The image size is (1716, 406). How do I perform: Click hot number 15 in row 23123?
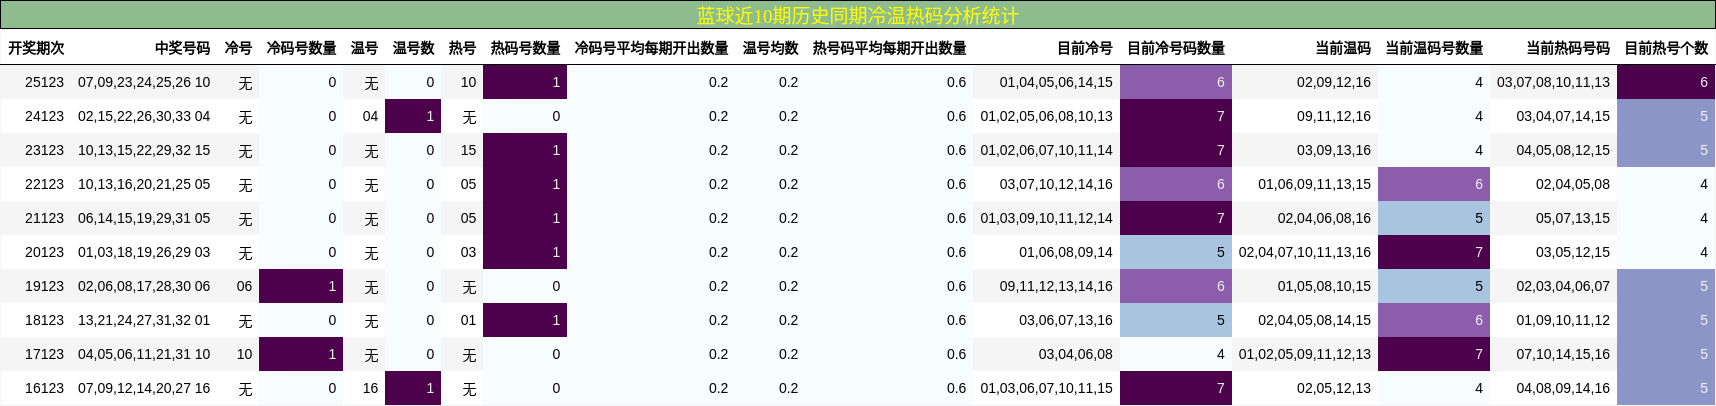[468, 150]
